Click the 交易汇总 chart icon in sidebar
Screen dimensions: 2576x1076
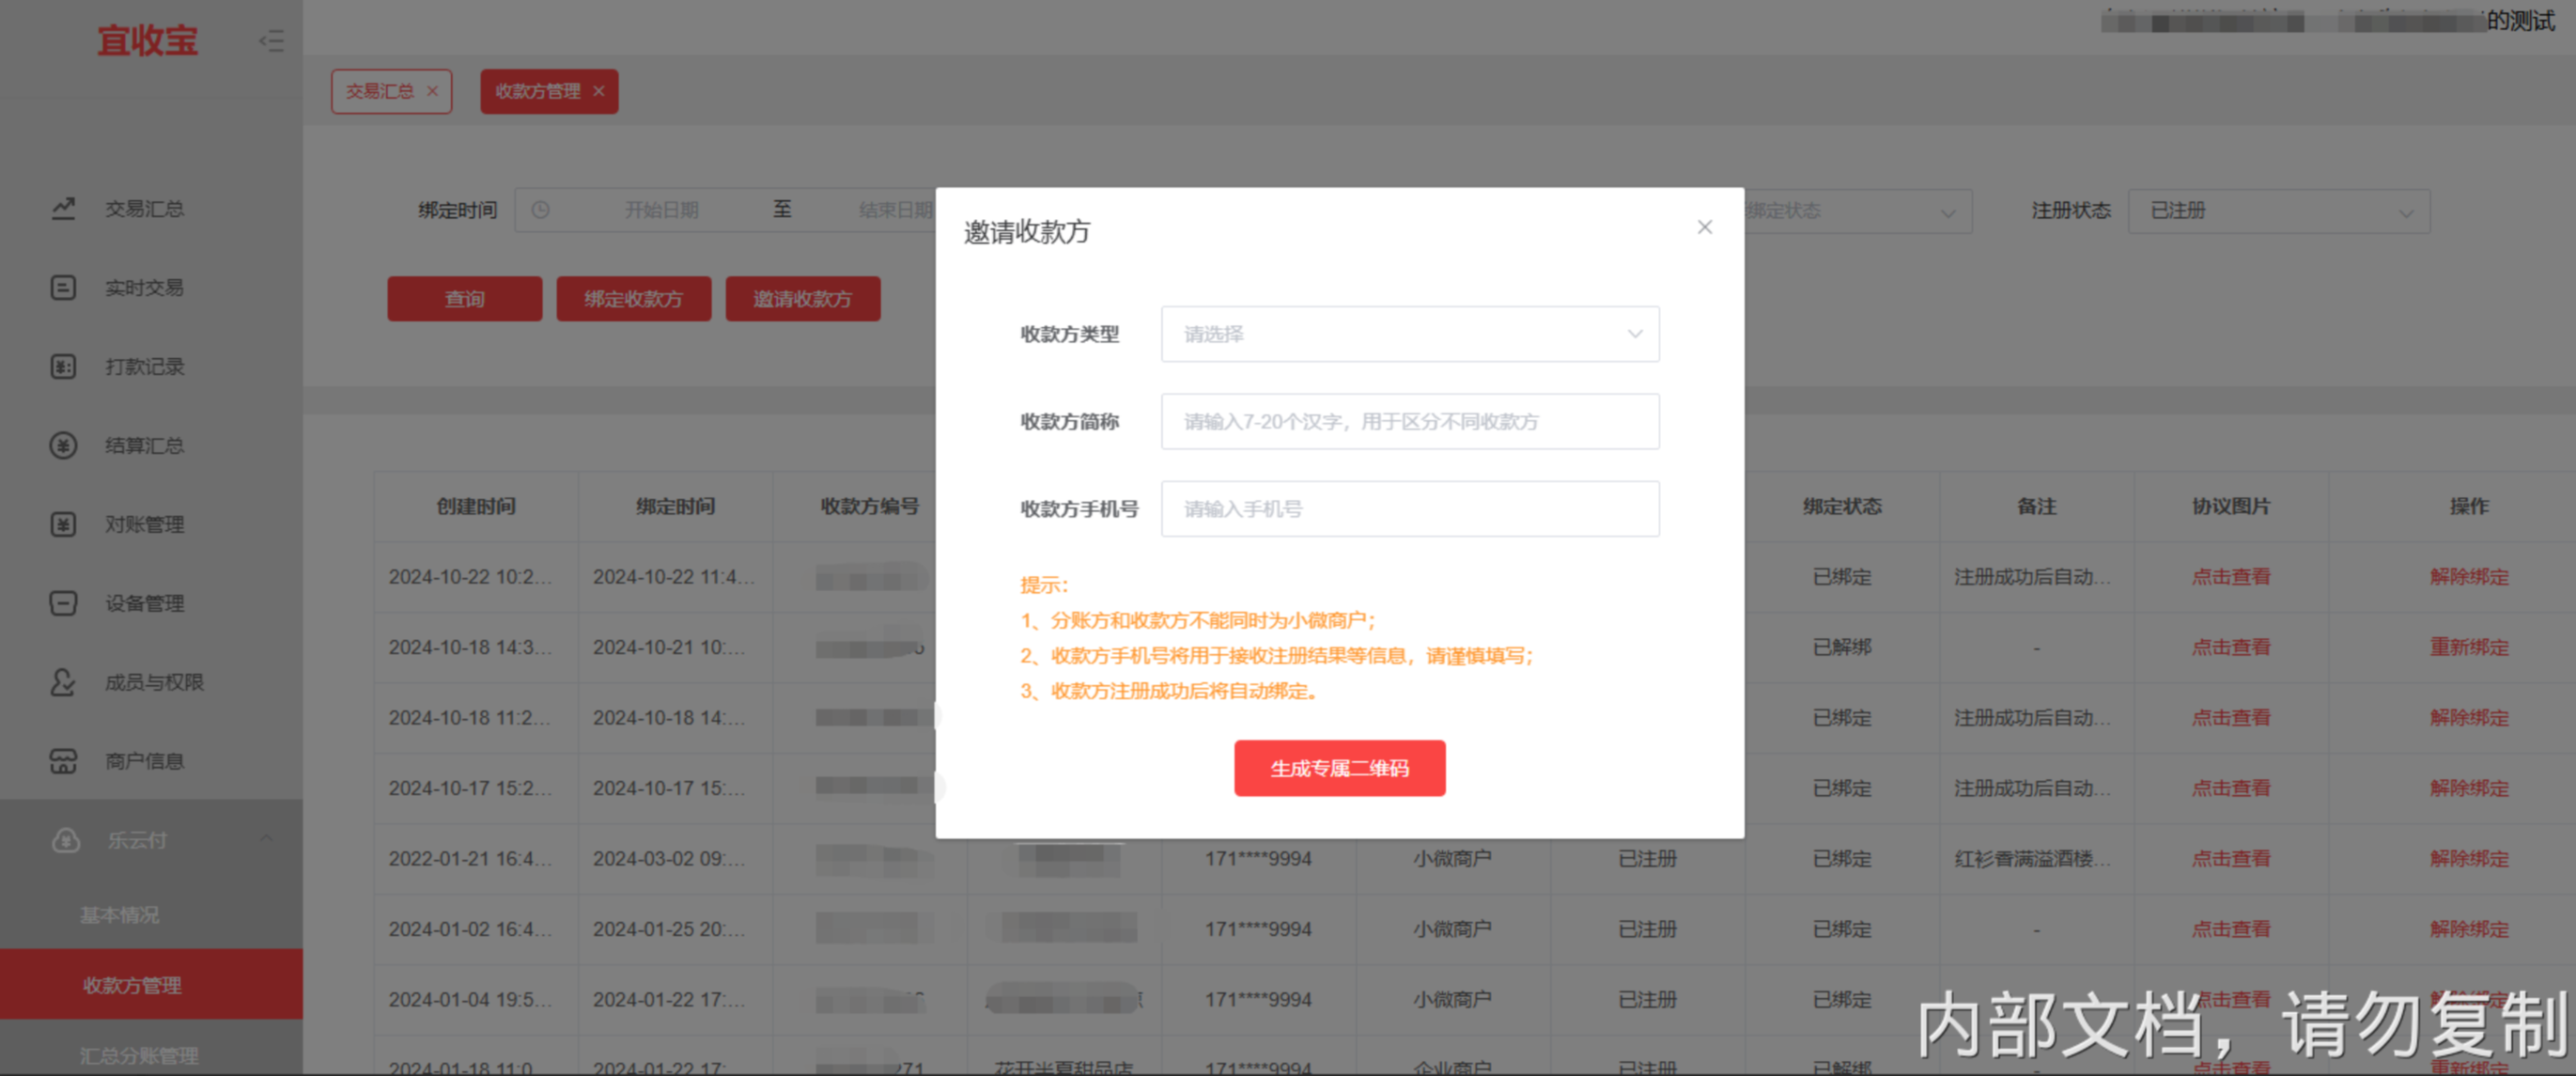pos(63,208)
